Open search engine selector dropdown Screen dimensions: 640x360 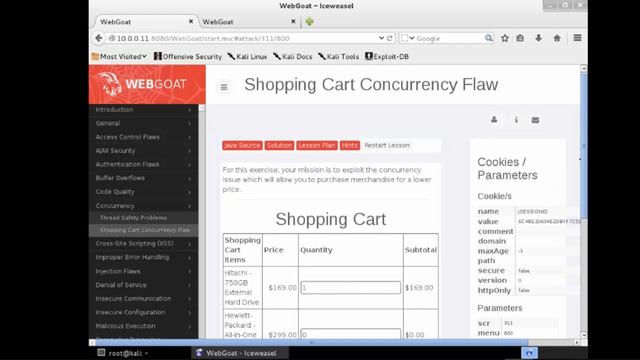point(408,38)
